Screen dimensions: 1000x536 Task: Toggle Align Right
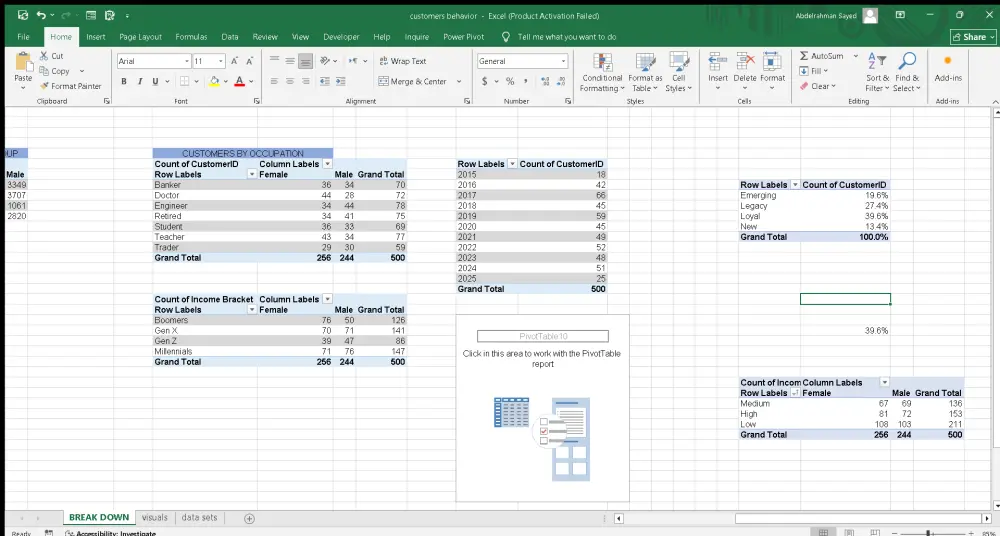tap(306, 82)
